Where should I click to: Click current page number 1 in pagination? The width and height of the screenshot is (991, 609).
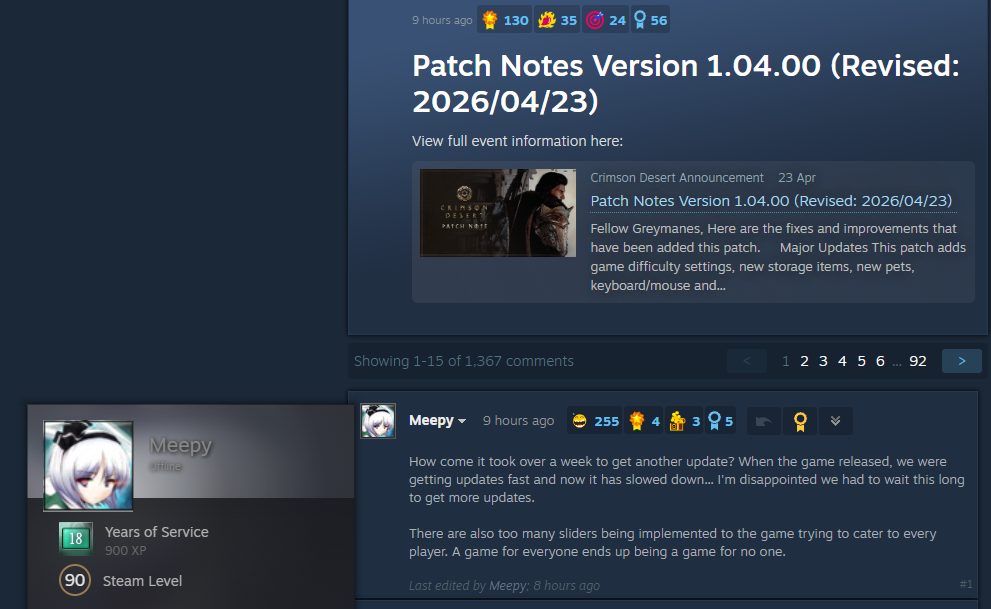coord(786,361)
